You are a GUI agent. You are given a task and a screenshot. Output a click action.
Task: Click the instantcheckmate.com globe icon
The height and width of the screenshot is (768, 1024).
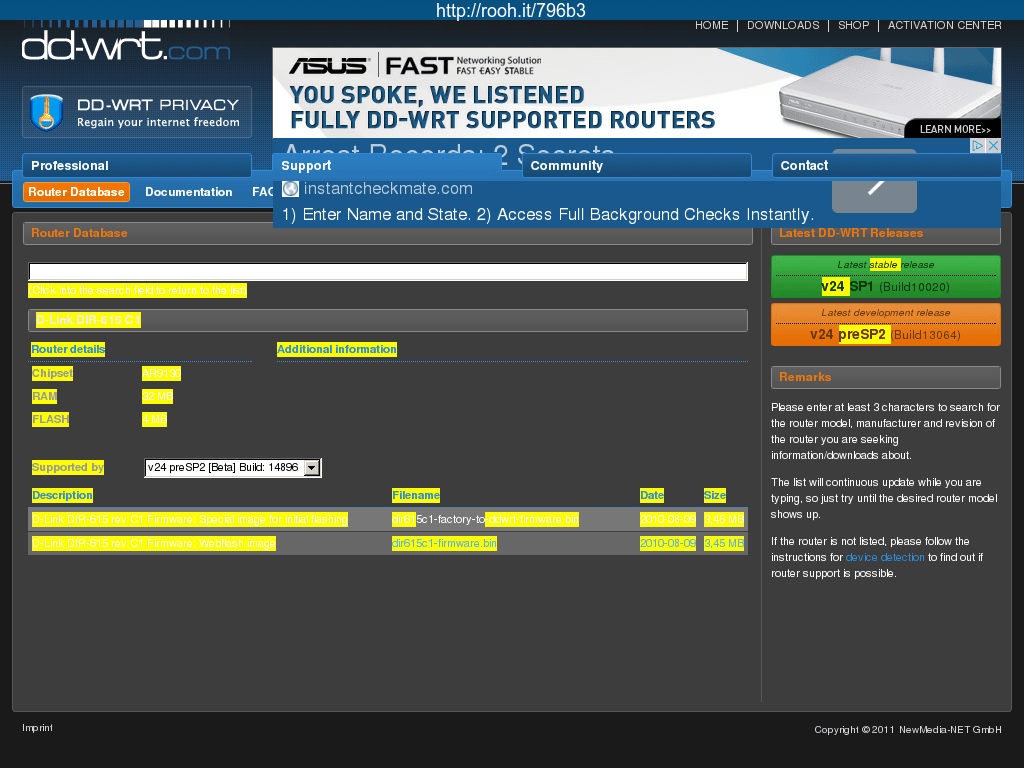tap(290, 189)
